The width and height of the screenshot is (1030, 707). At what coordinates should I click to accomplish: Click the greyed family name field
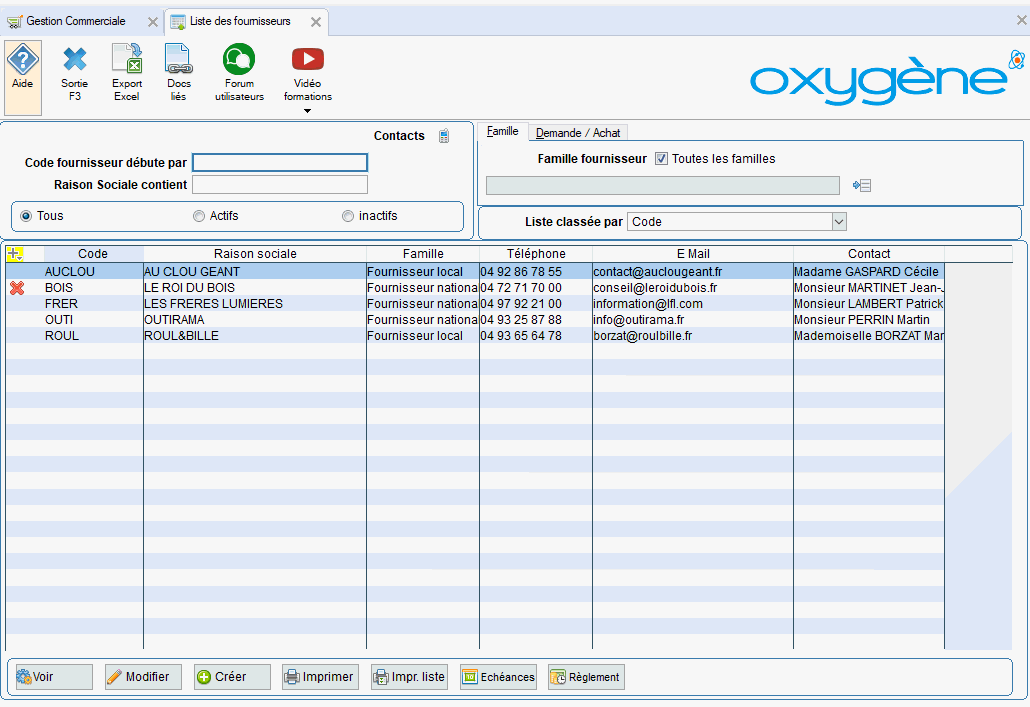click(x=663, y=185)
